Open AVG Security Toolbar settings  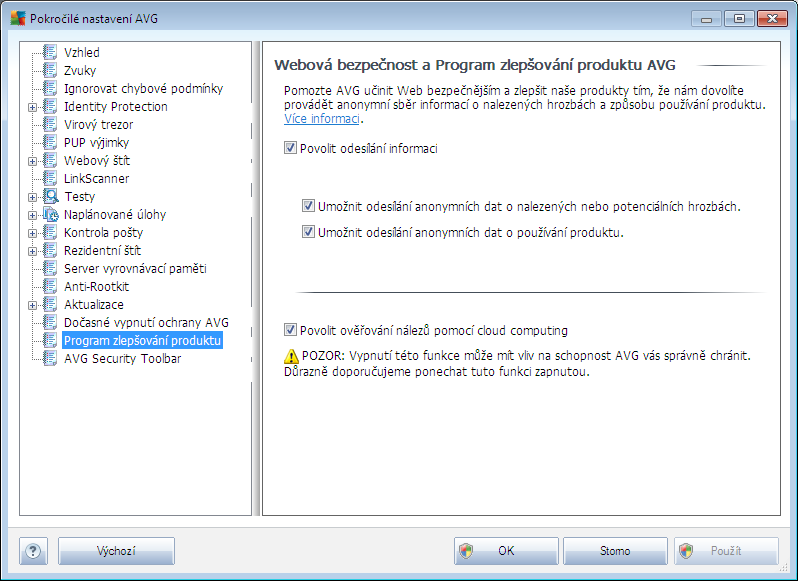123,359
